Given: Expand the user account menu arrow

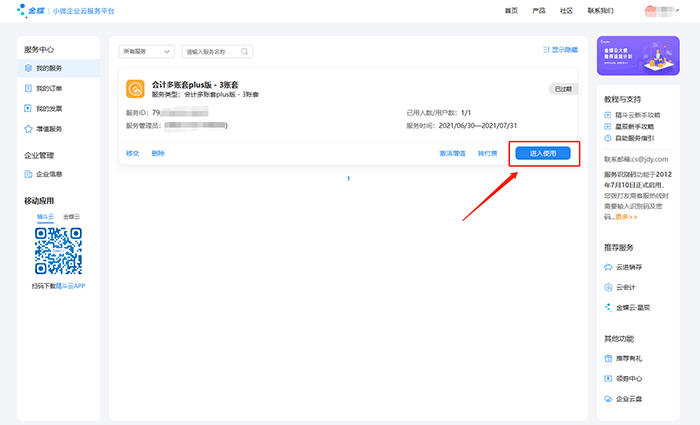Looking at the screenshot, I should point(678,10).
